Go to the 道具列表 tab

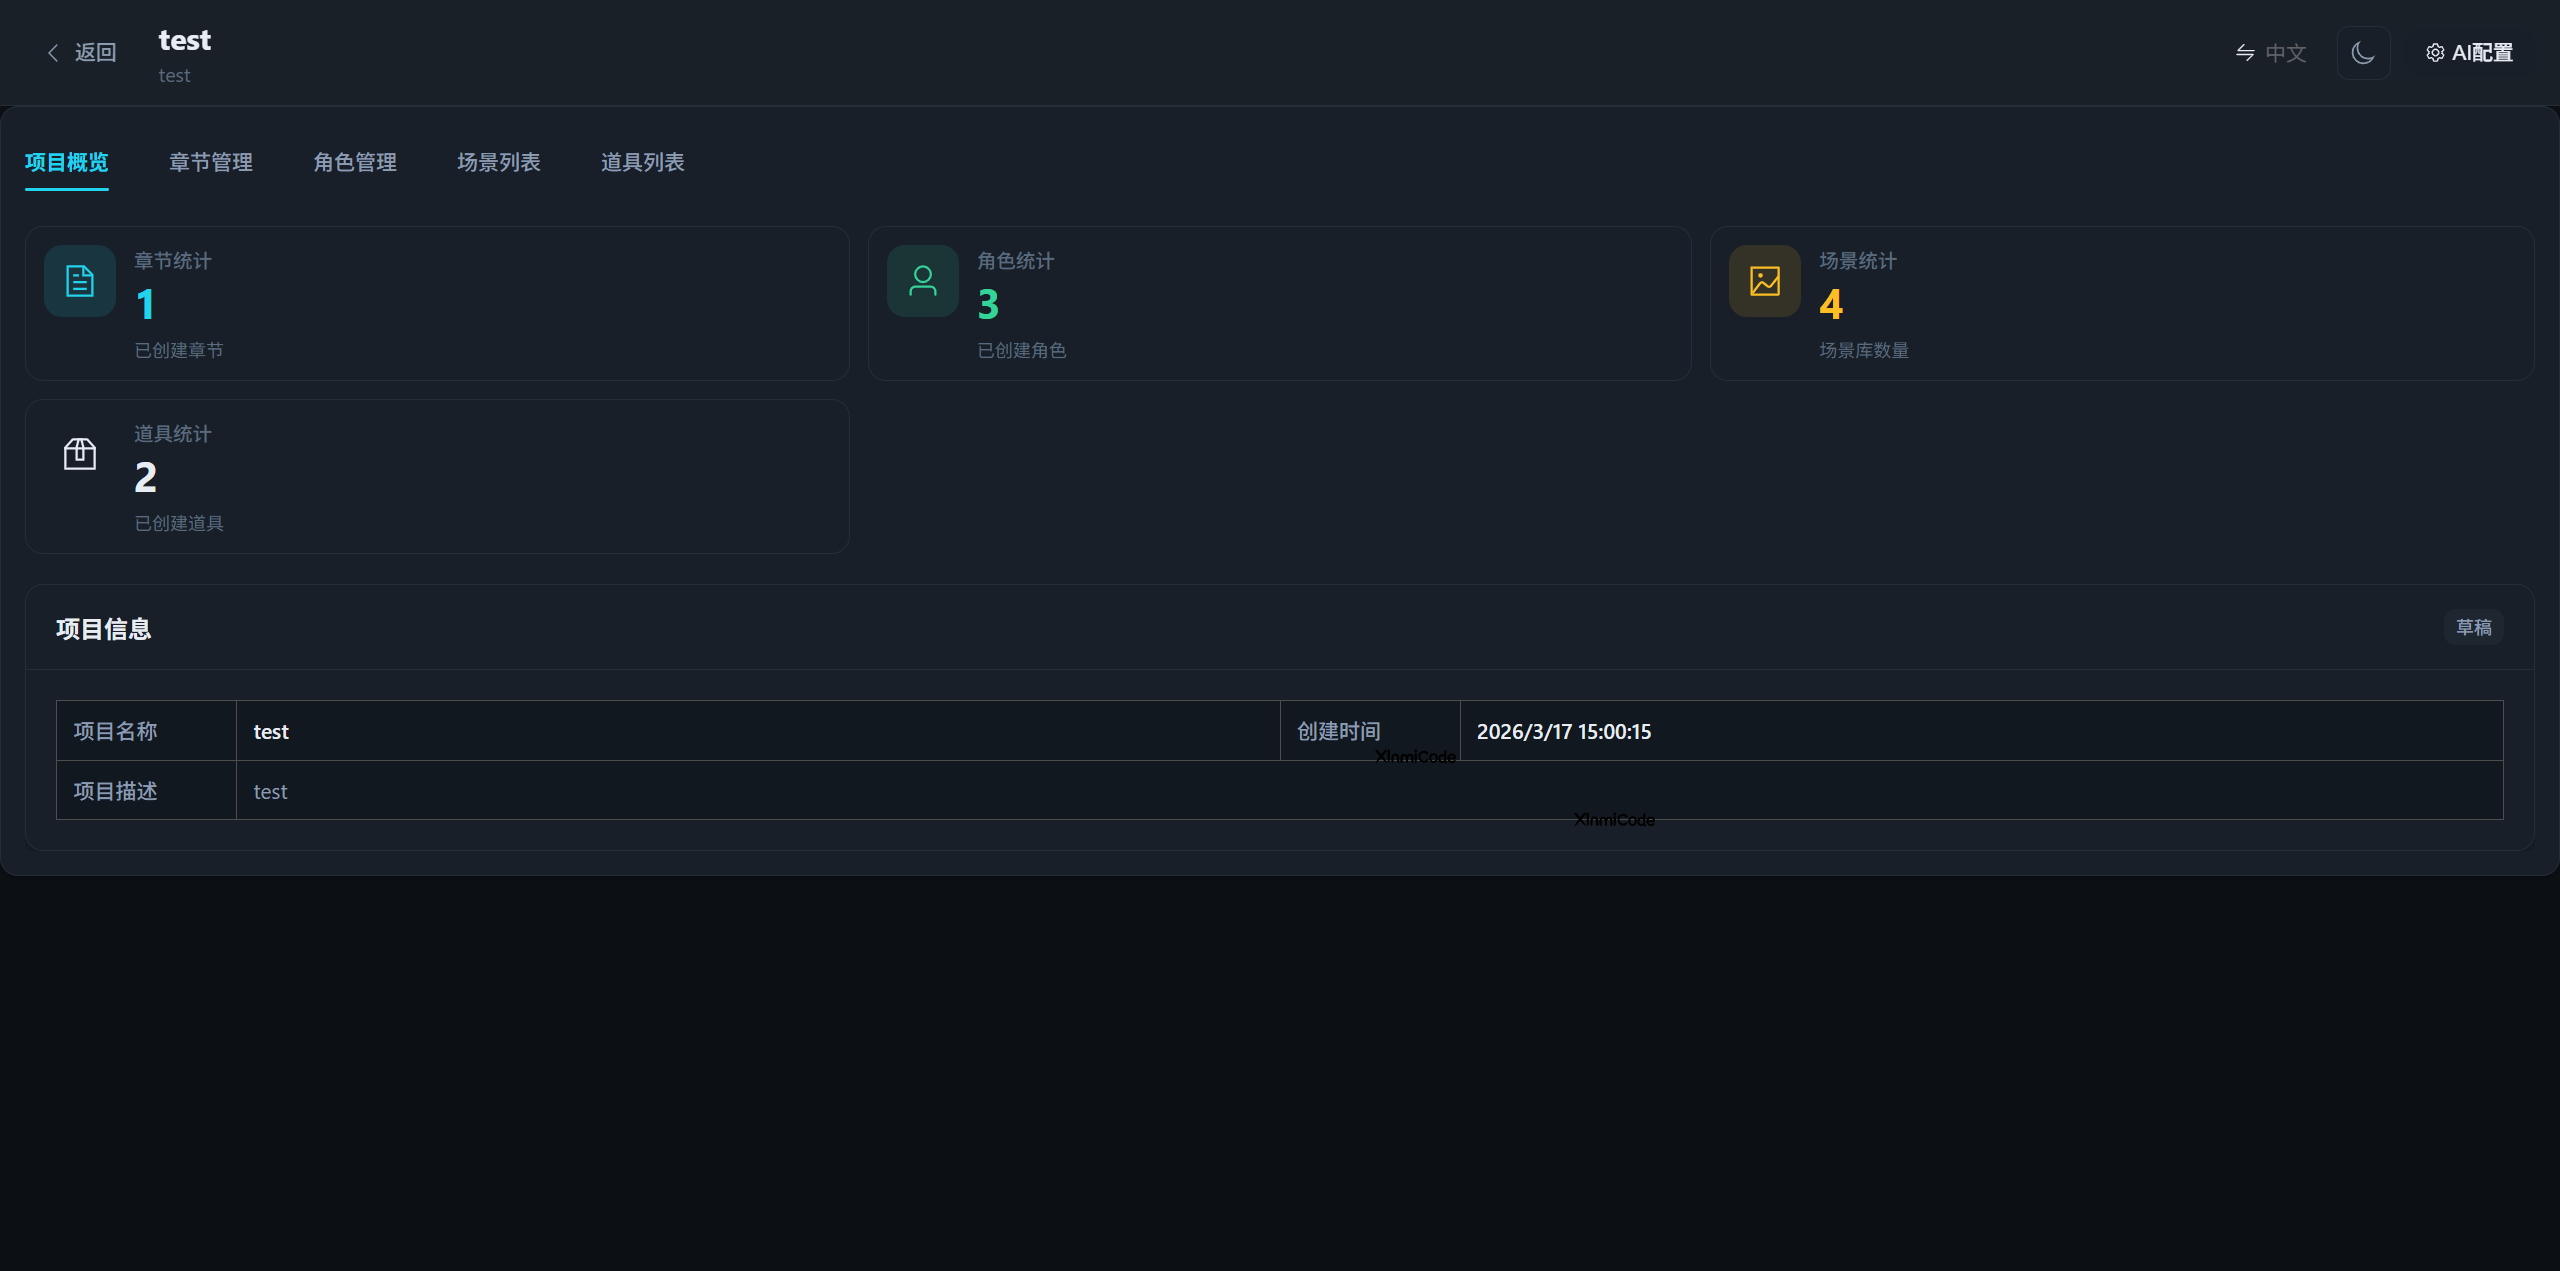[643, 162]
